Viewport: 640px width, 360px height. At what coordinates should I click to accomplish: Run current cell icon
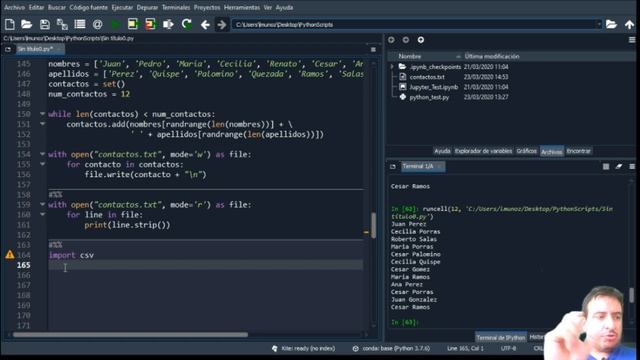[x=133, y=24]
